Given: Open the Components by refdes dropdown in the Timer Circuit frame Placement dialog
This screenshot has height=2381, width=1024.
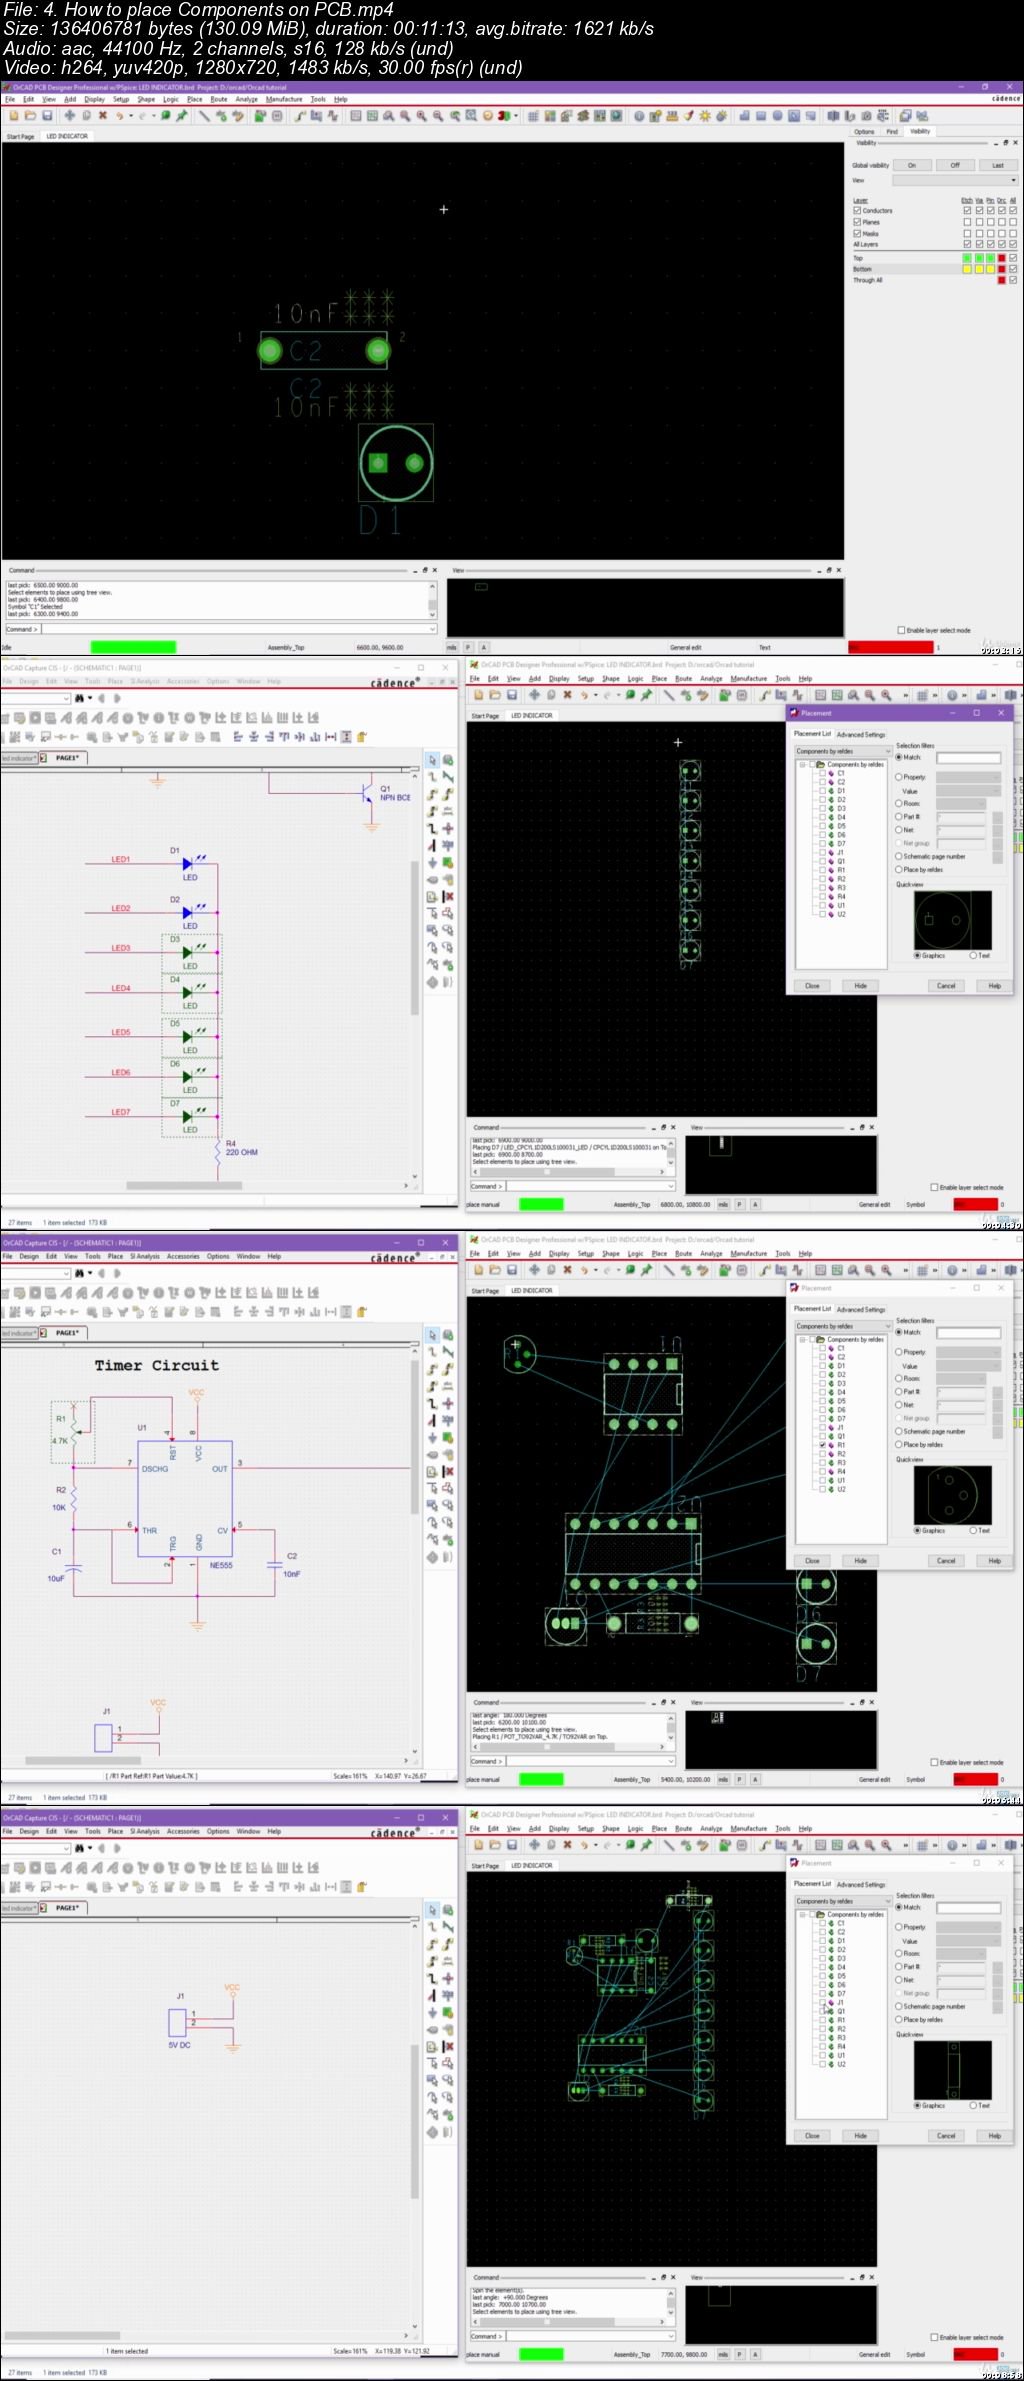Looking at the screenshot, I should [843, 1326].
